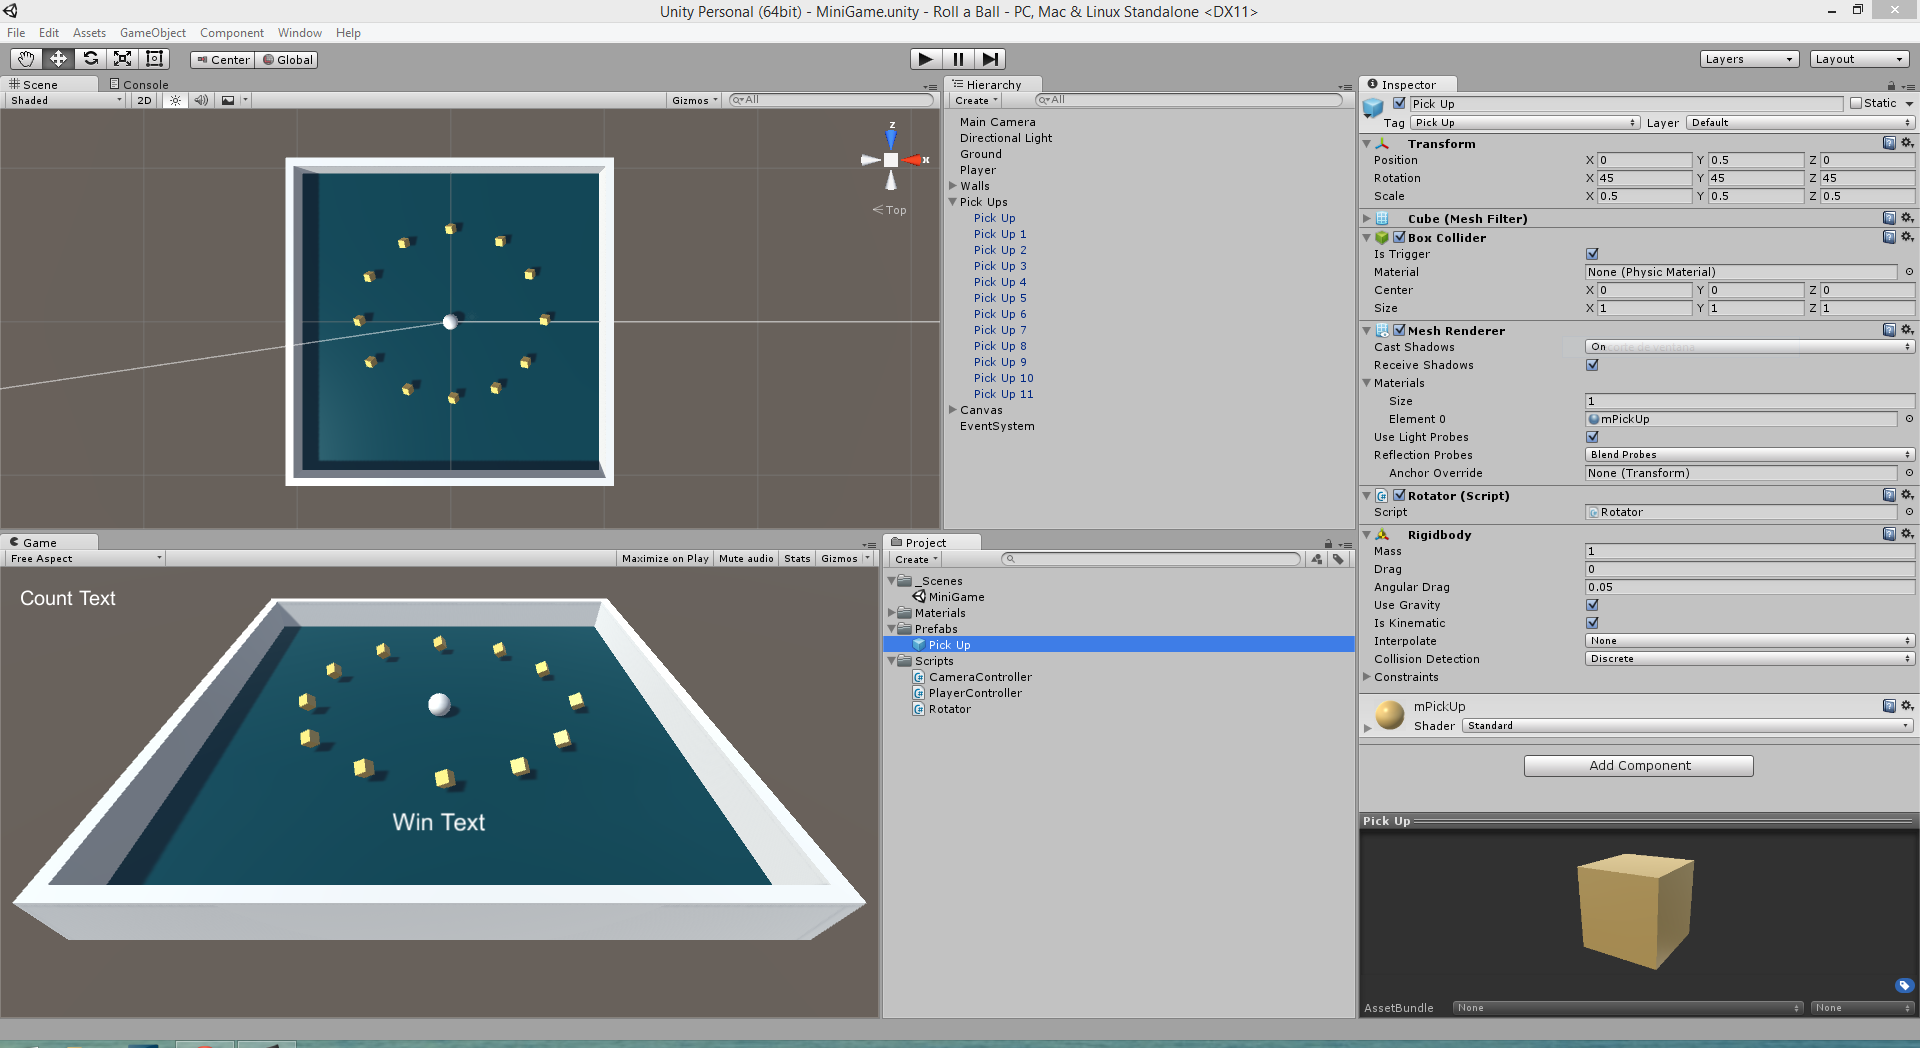Open the GameObject menu
1920x1048 pixels.
(x=152, y=33)
